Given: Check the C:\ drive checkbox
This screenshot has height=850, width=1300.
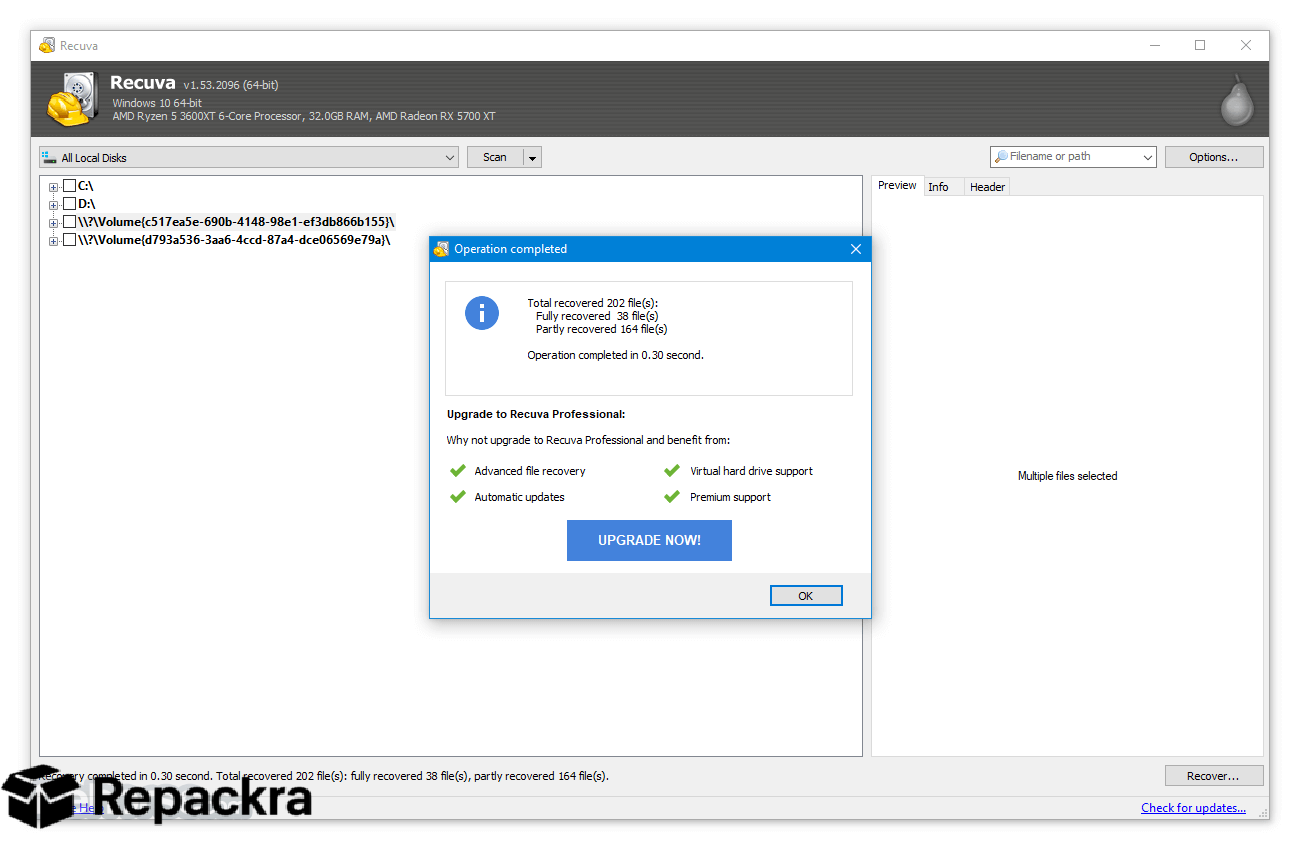Looking at the screenshot, I should pyautogui.click(x=69, y=186).
